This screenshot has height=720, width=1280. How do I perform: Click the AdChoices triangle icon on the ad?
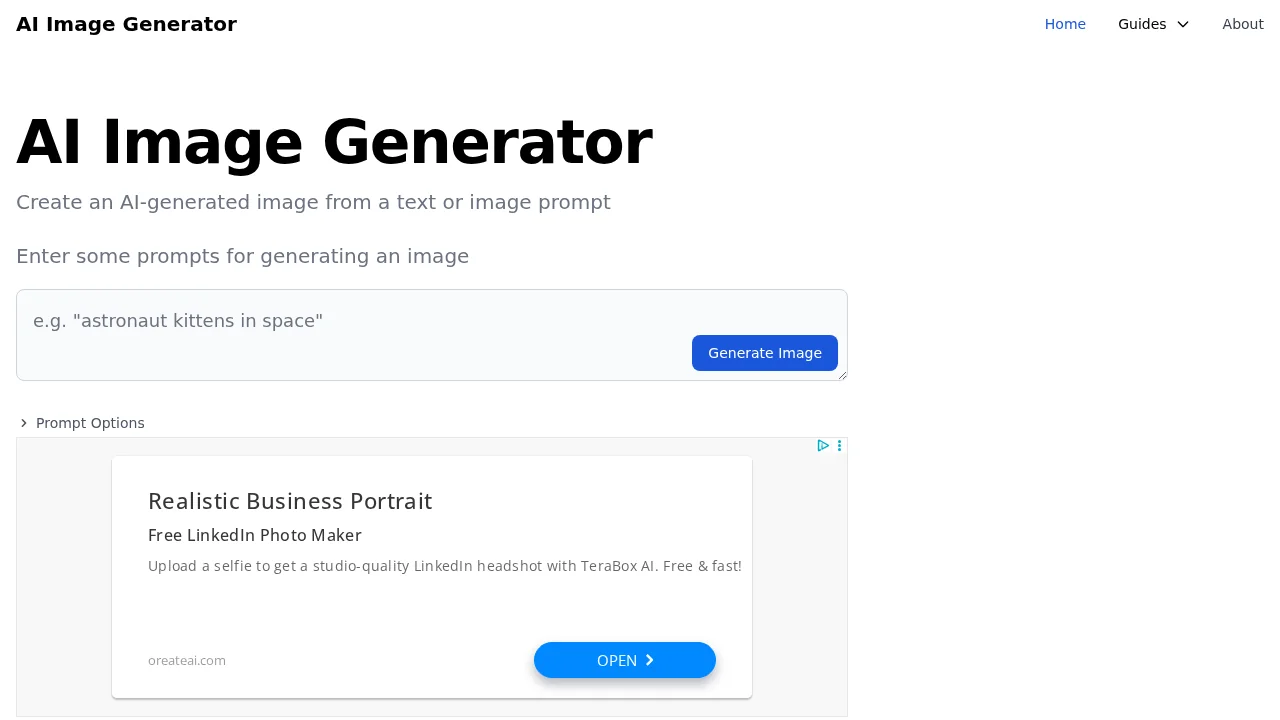822,445
